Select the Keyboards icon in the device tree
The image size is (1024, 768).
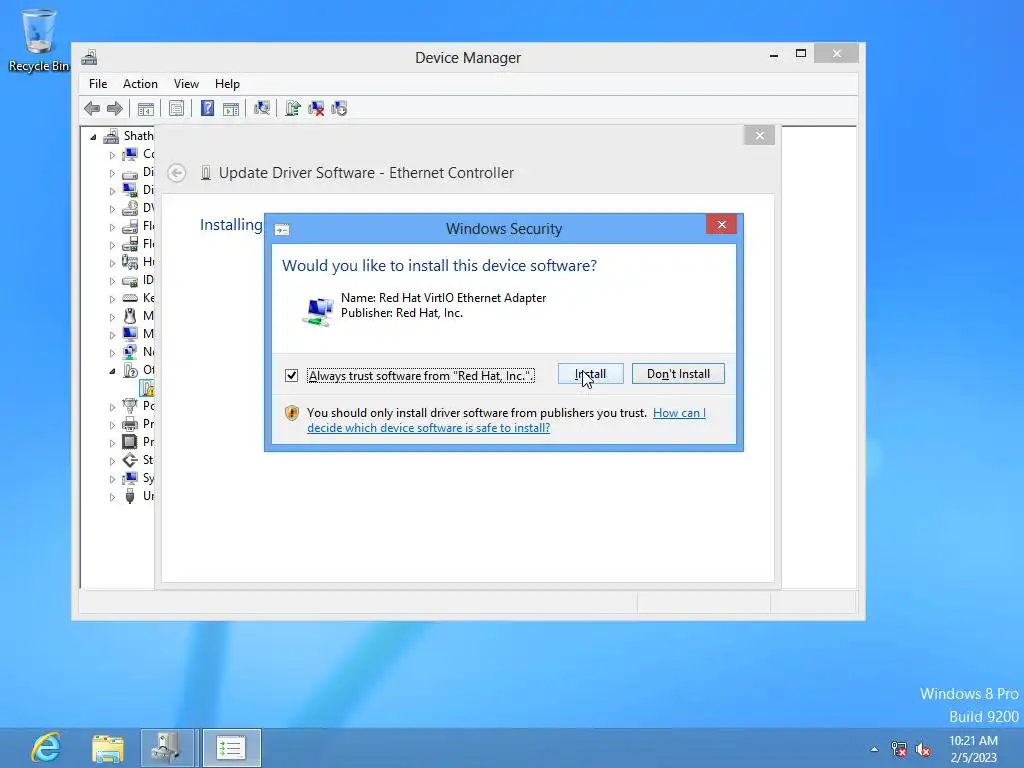point(130,298)
